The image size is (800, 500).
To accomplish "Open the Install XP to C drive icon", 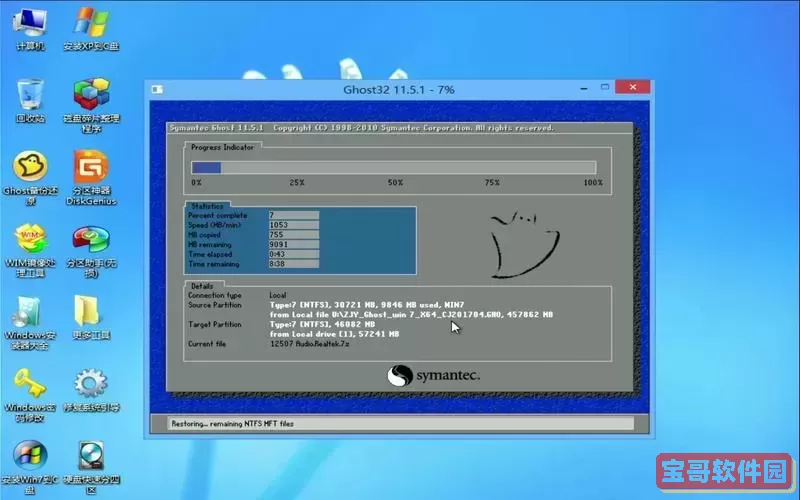I will point(91,22).
